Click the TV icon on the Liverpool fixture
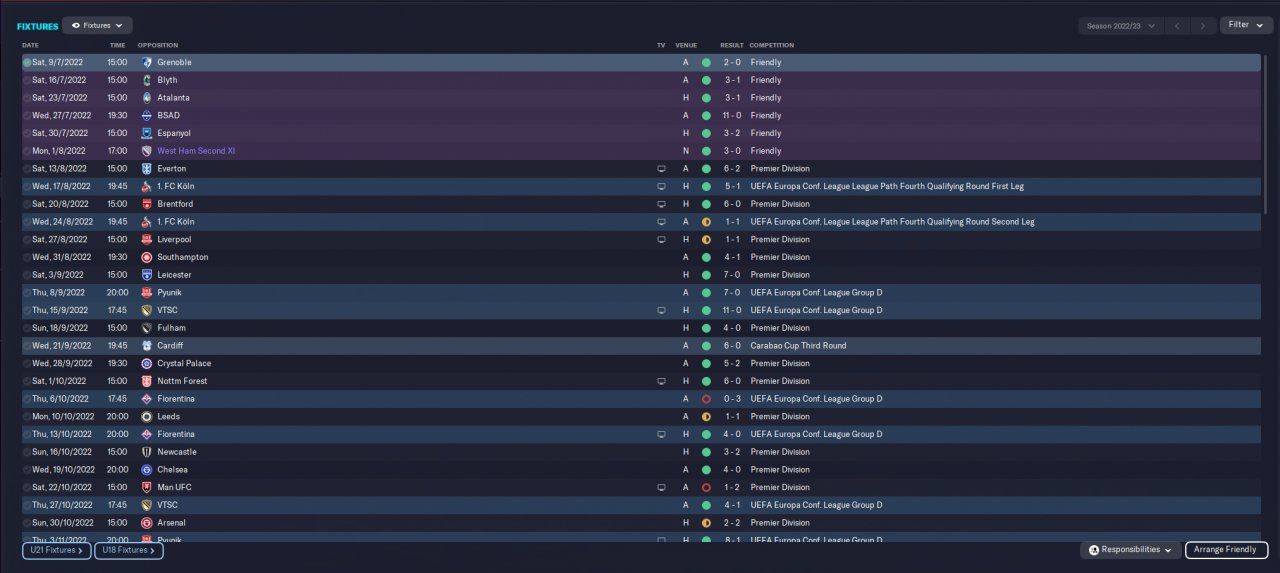 [x=660, y=240]
